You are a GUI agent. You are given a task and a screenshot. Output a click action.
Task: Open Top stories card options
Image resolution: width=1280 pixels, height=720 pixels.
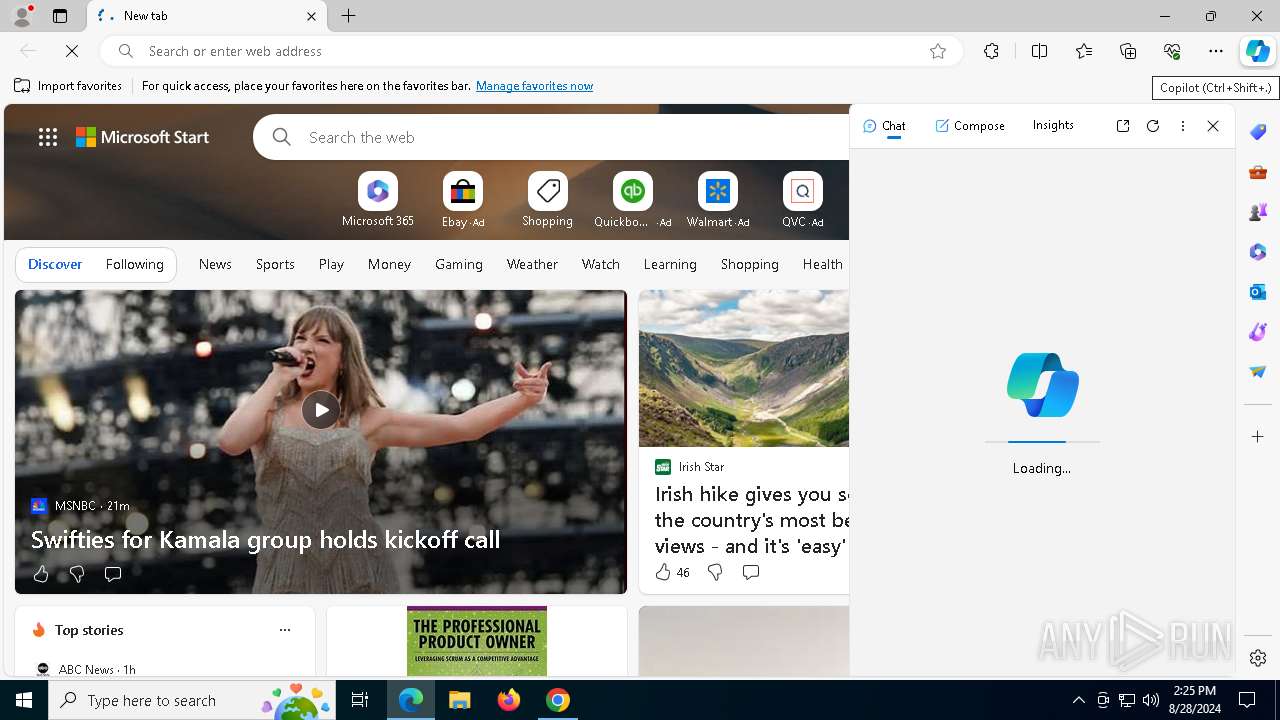pos(285,630)
